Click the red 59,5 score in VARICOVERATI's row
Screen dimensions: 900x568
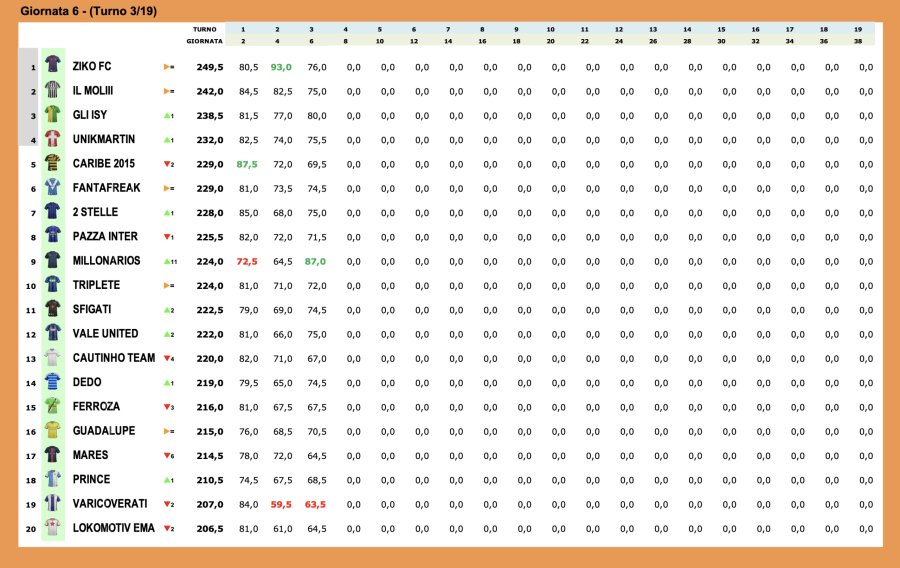pyautogui.click(x=281, y=505)
